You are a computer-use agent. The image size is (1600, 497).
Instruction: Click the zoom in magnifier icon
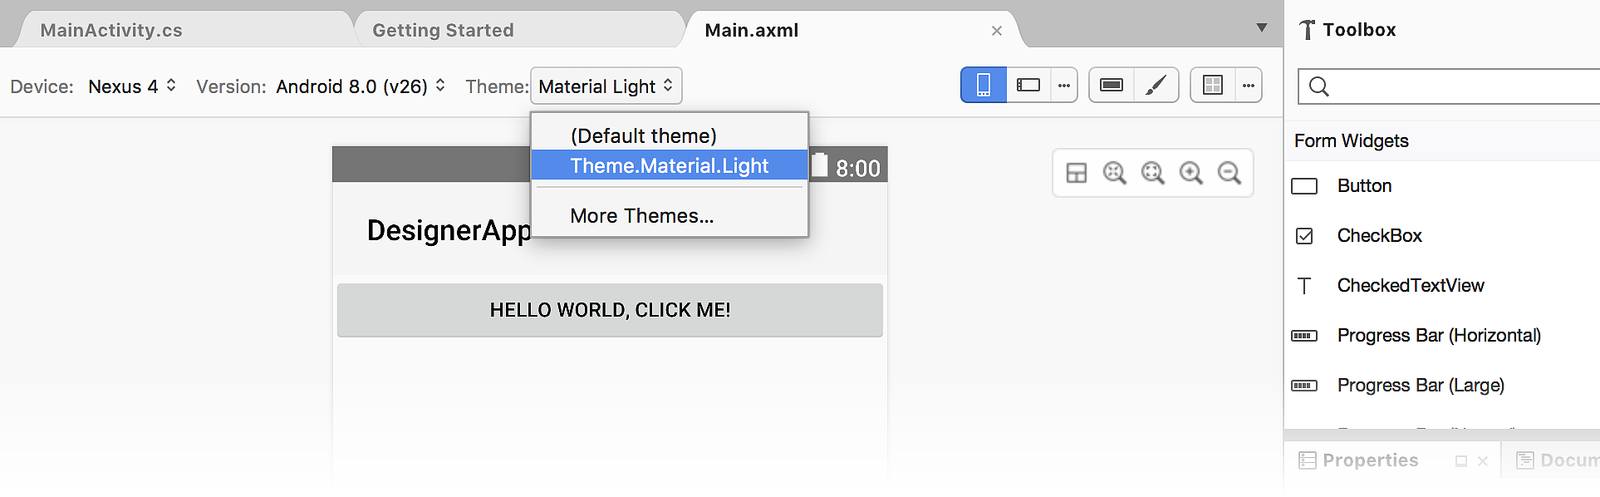point(1191,173)
